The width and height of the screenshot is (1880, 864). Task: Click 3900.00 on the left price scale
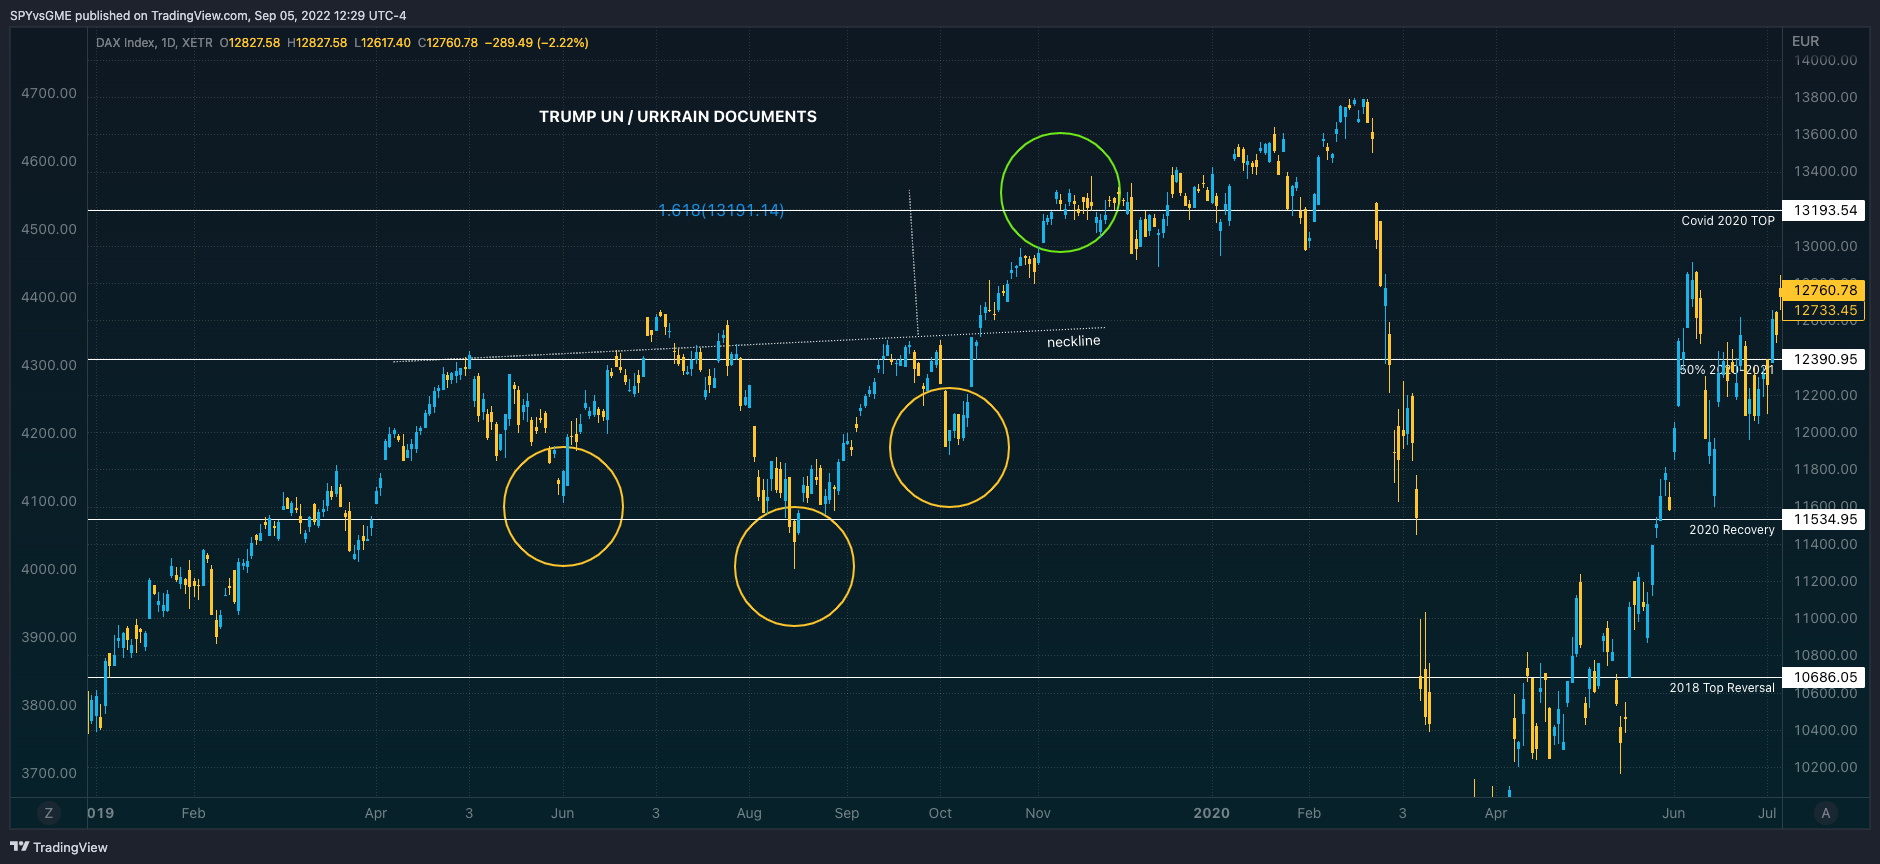49,637
